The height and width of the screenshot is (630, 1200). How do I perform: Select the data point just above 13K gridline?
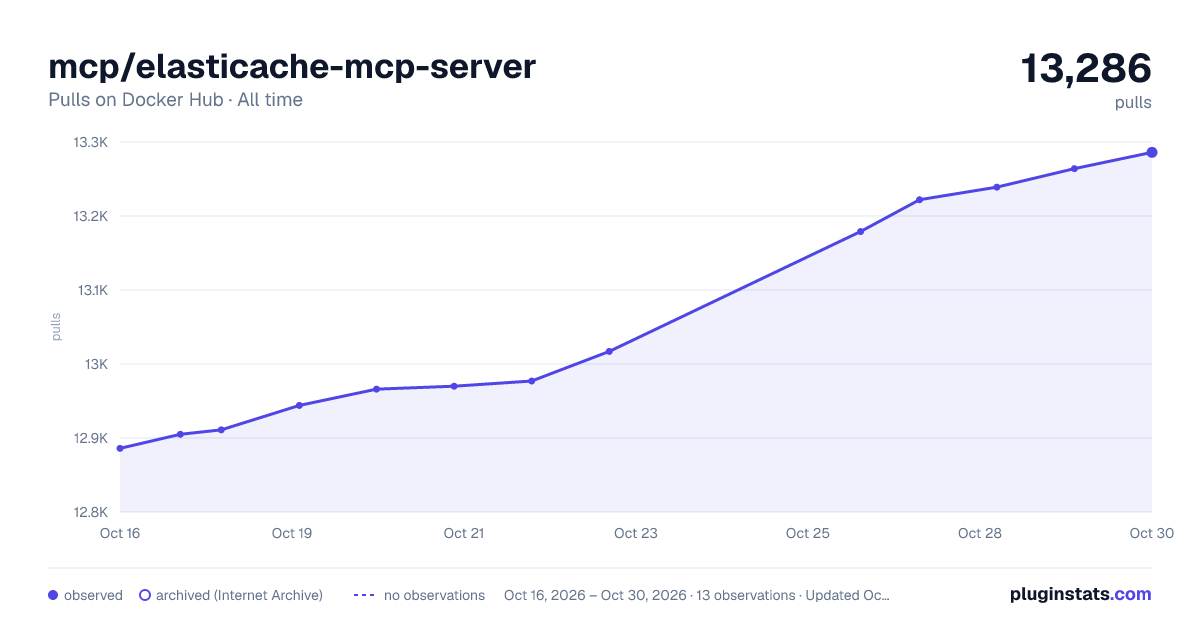[x=609, y=351]
